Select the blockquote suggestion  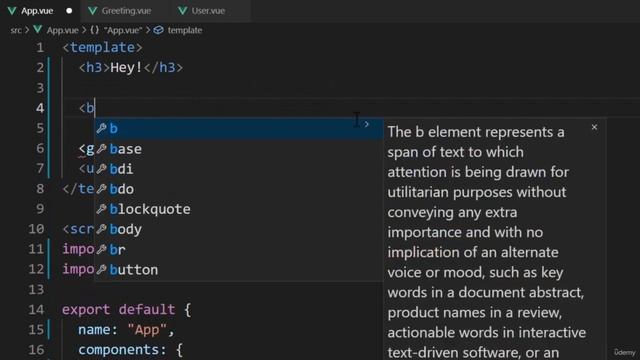click(x=239, y=209)
